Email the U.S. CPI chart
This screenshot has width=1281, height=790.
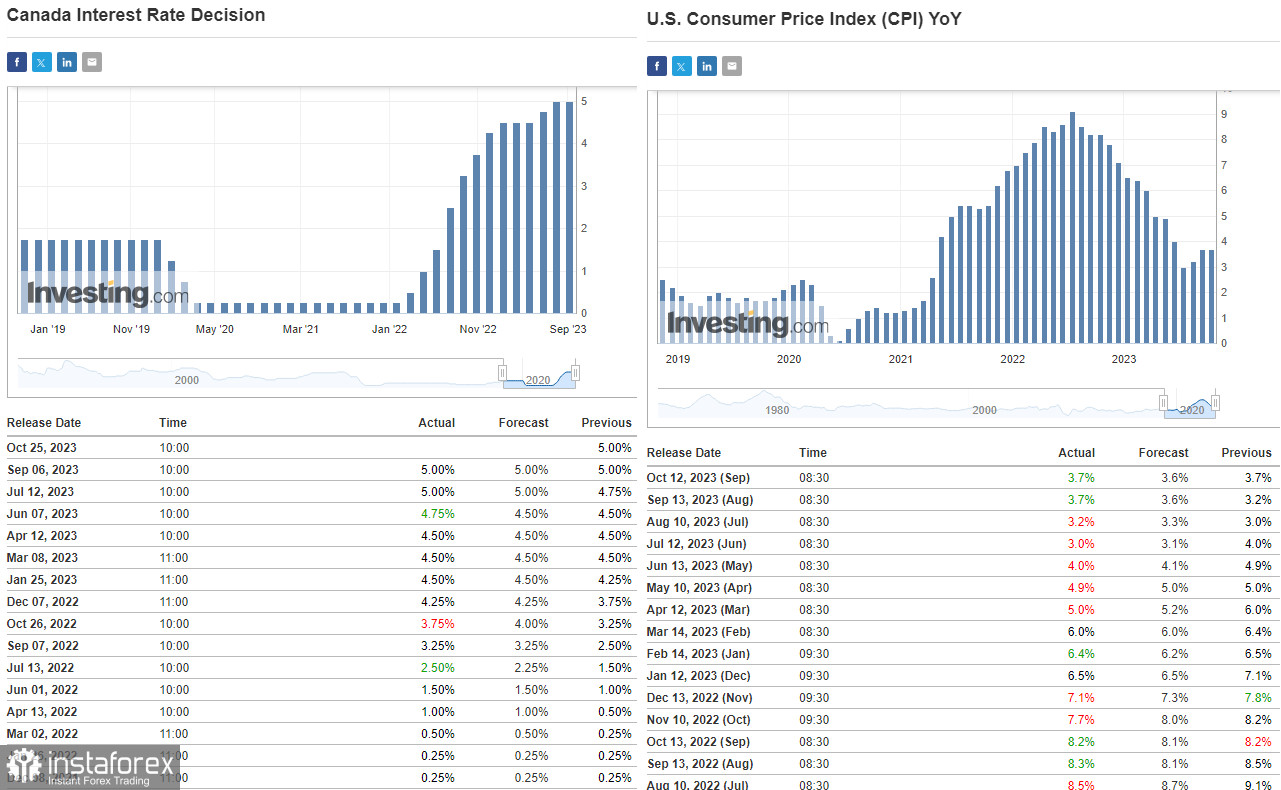(732, 67)
